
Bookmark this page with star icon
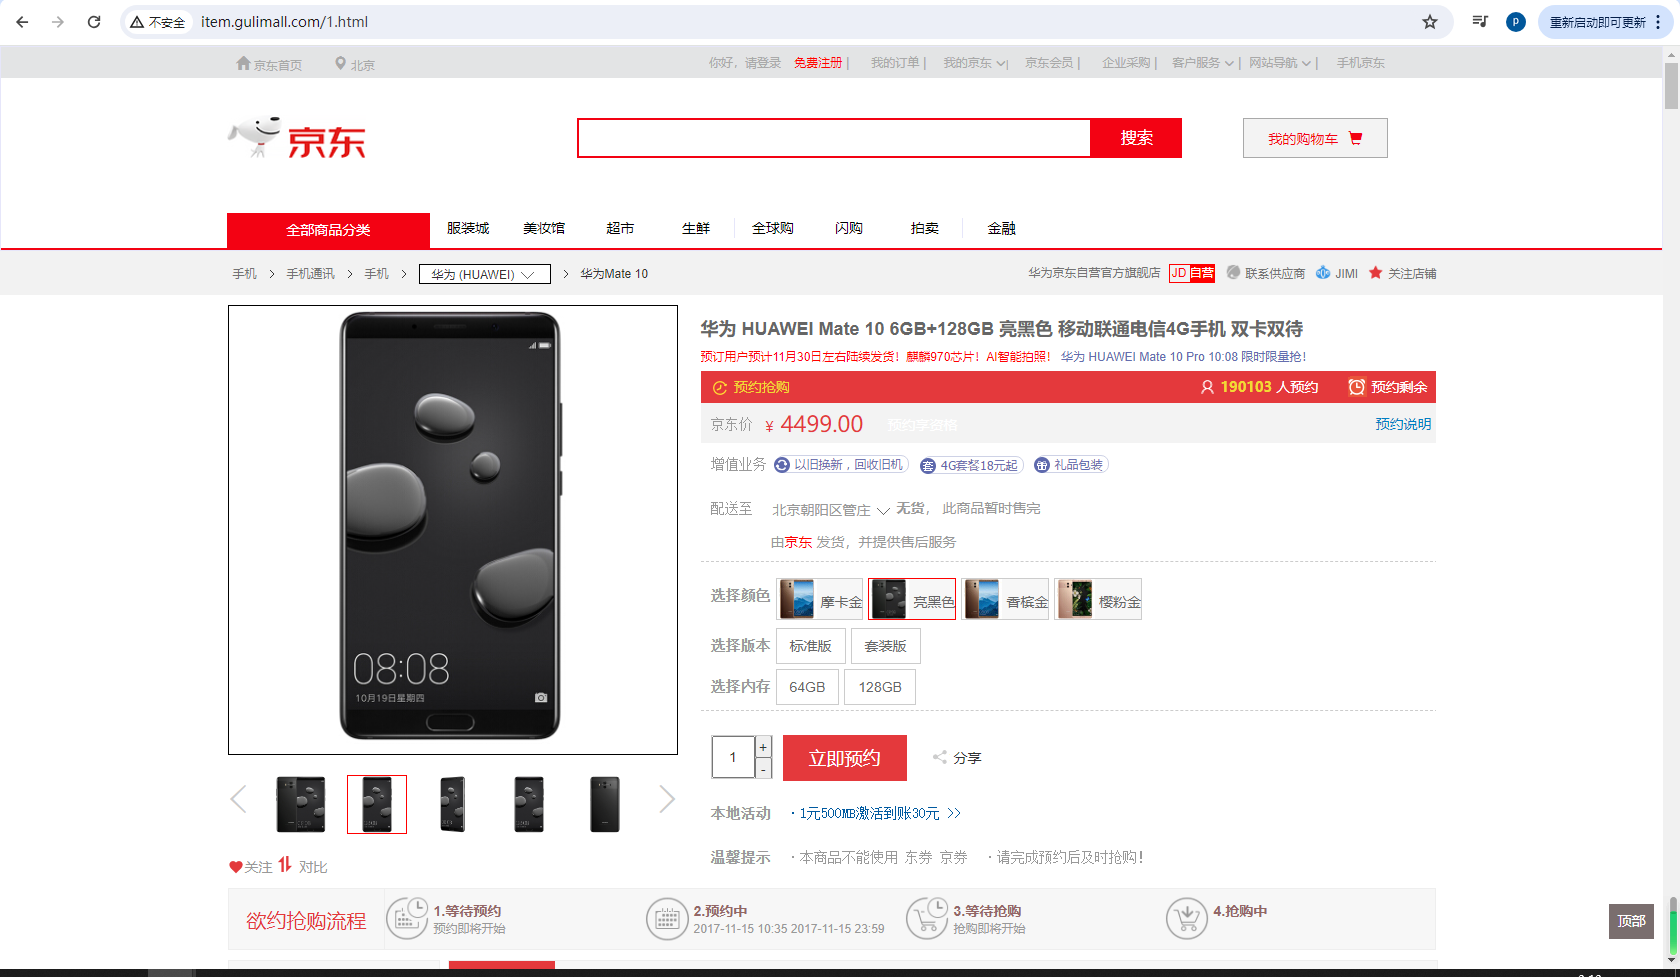(1430, 22)
